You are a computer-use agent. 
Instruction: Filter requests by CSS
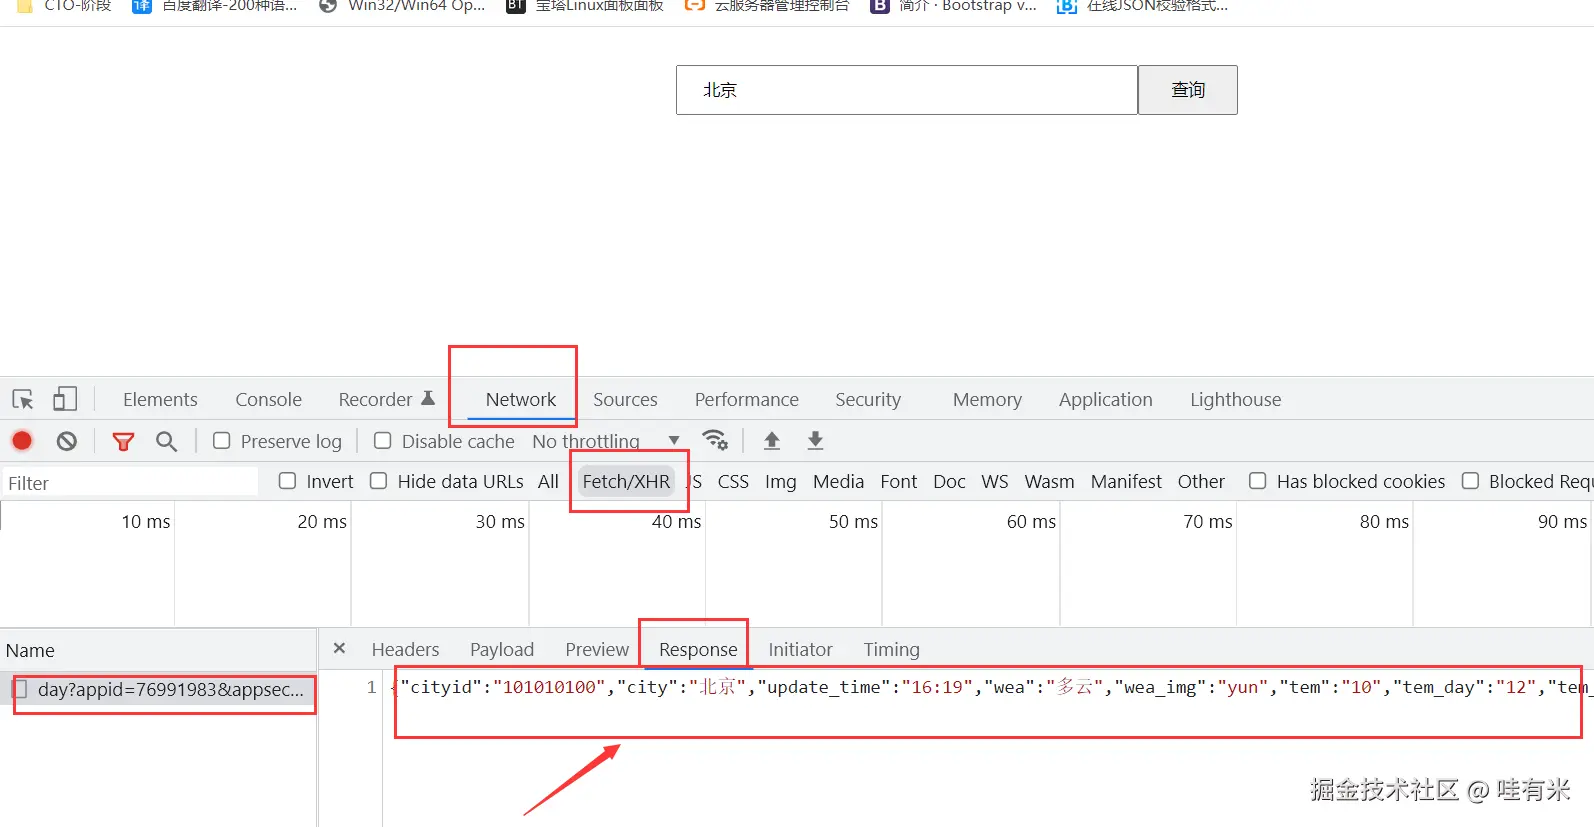click(x=733, y=481)
